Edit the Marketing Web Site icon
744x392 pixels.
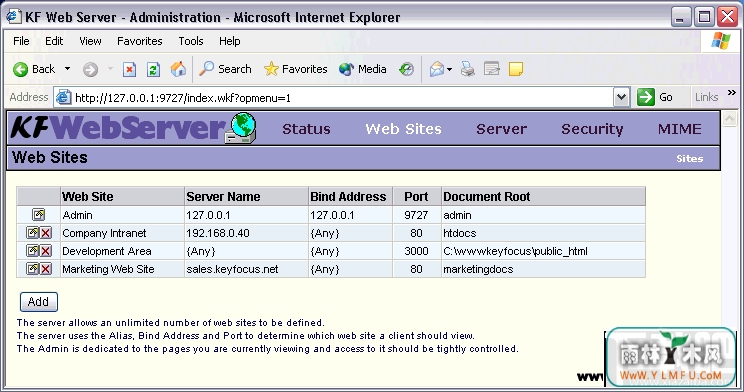tap(32, 269)
